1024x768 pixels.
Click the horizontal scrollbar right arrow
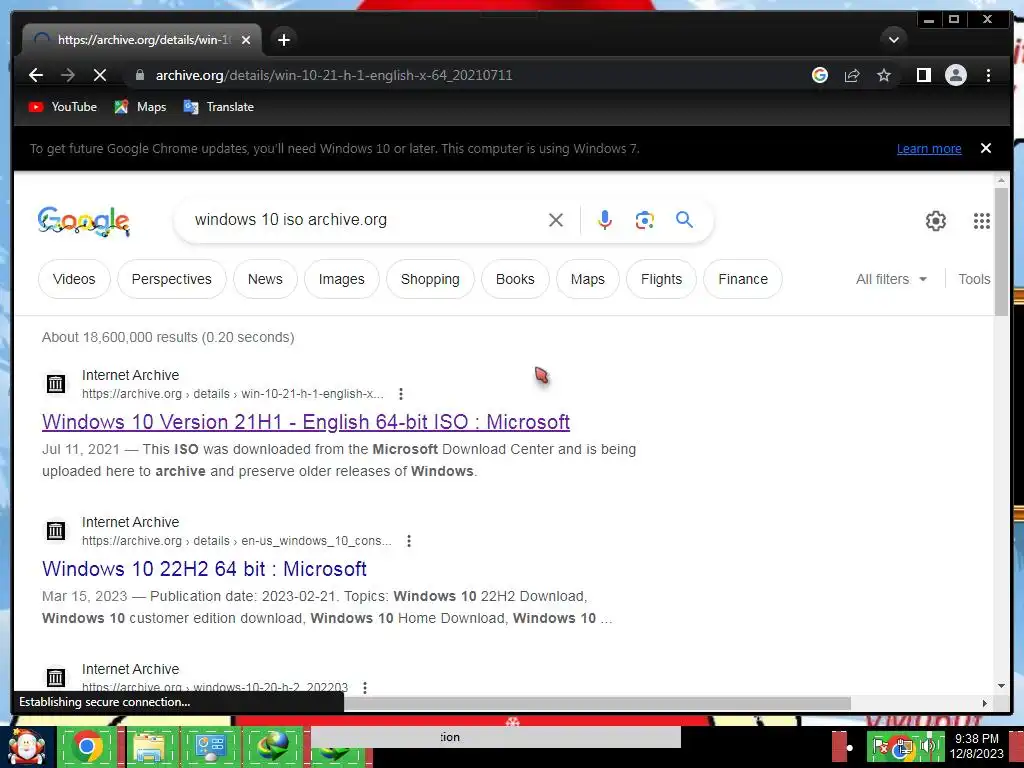[x=985, y=703]
